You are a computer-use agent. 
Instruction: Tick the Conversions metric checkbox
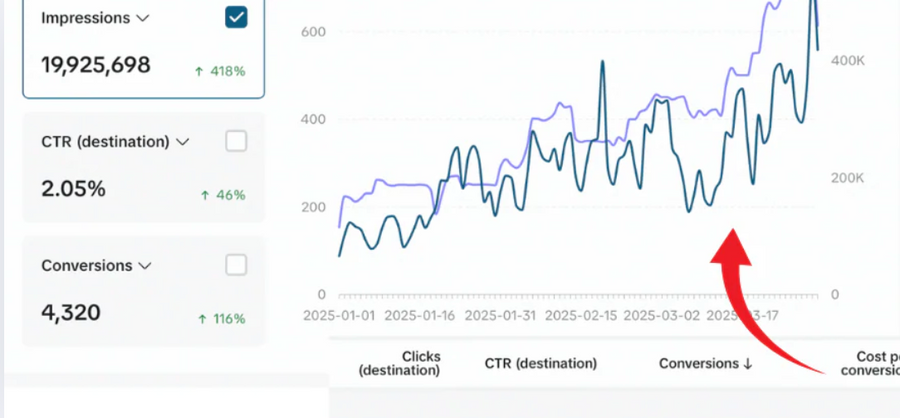click(236, 265)
